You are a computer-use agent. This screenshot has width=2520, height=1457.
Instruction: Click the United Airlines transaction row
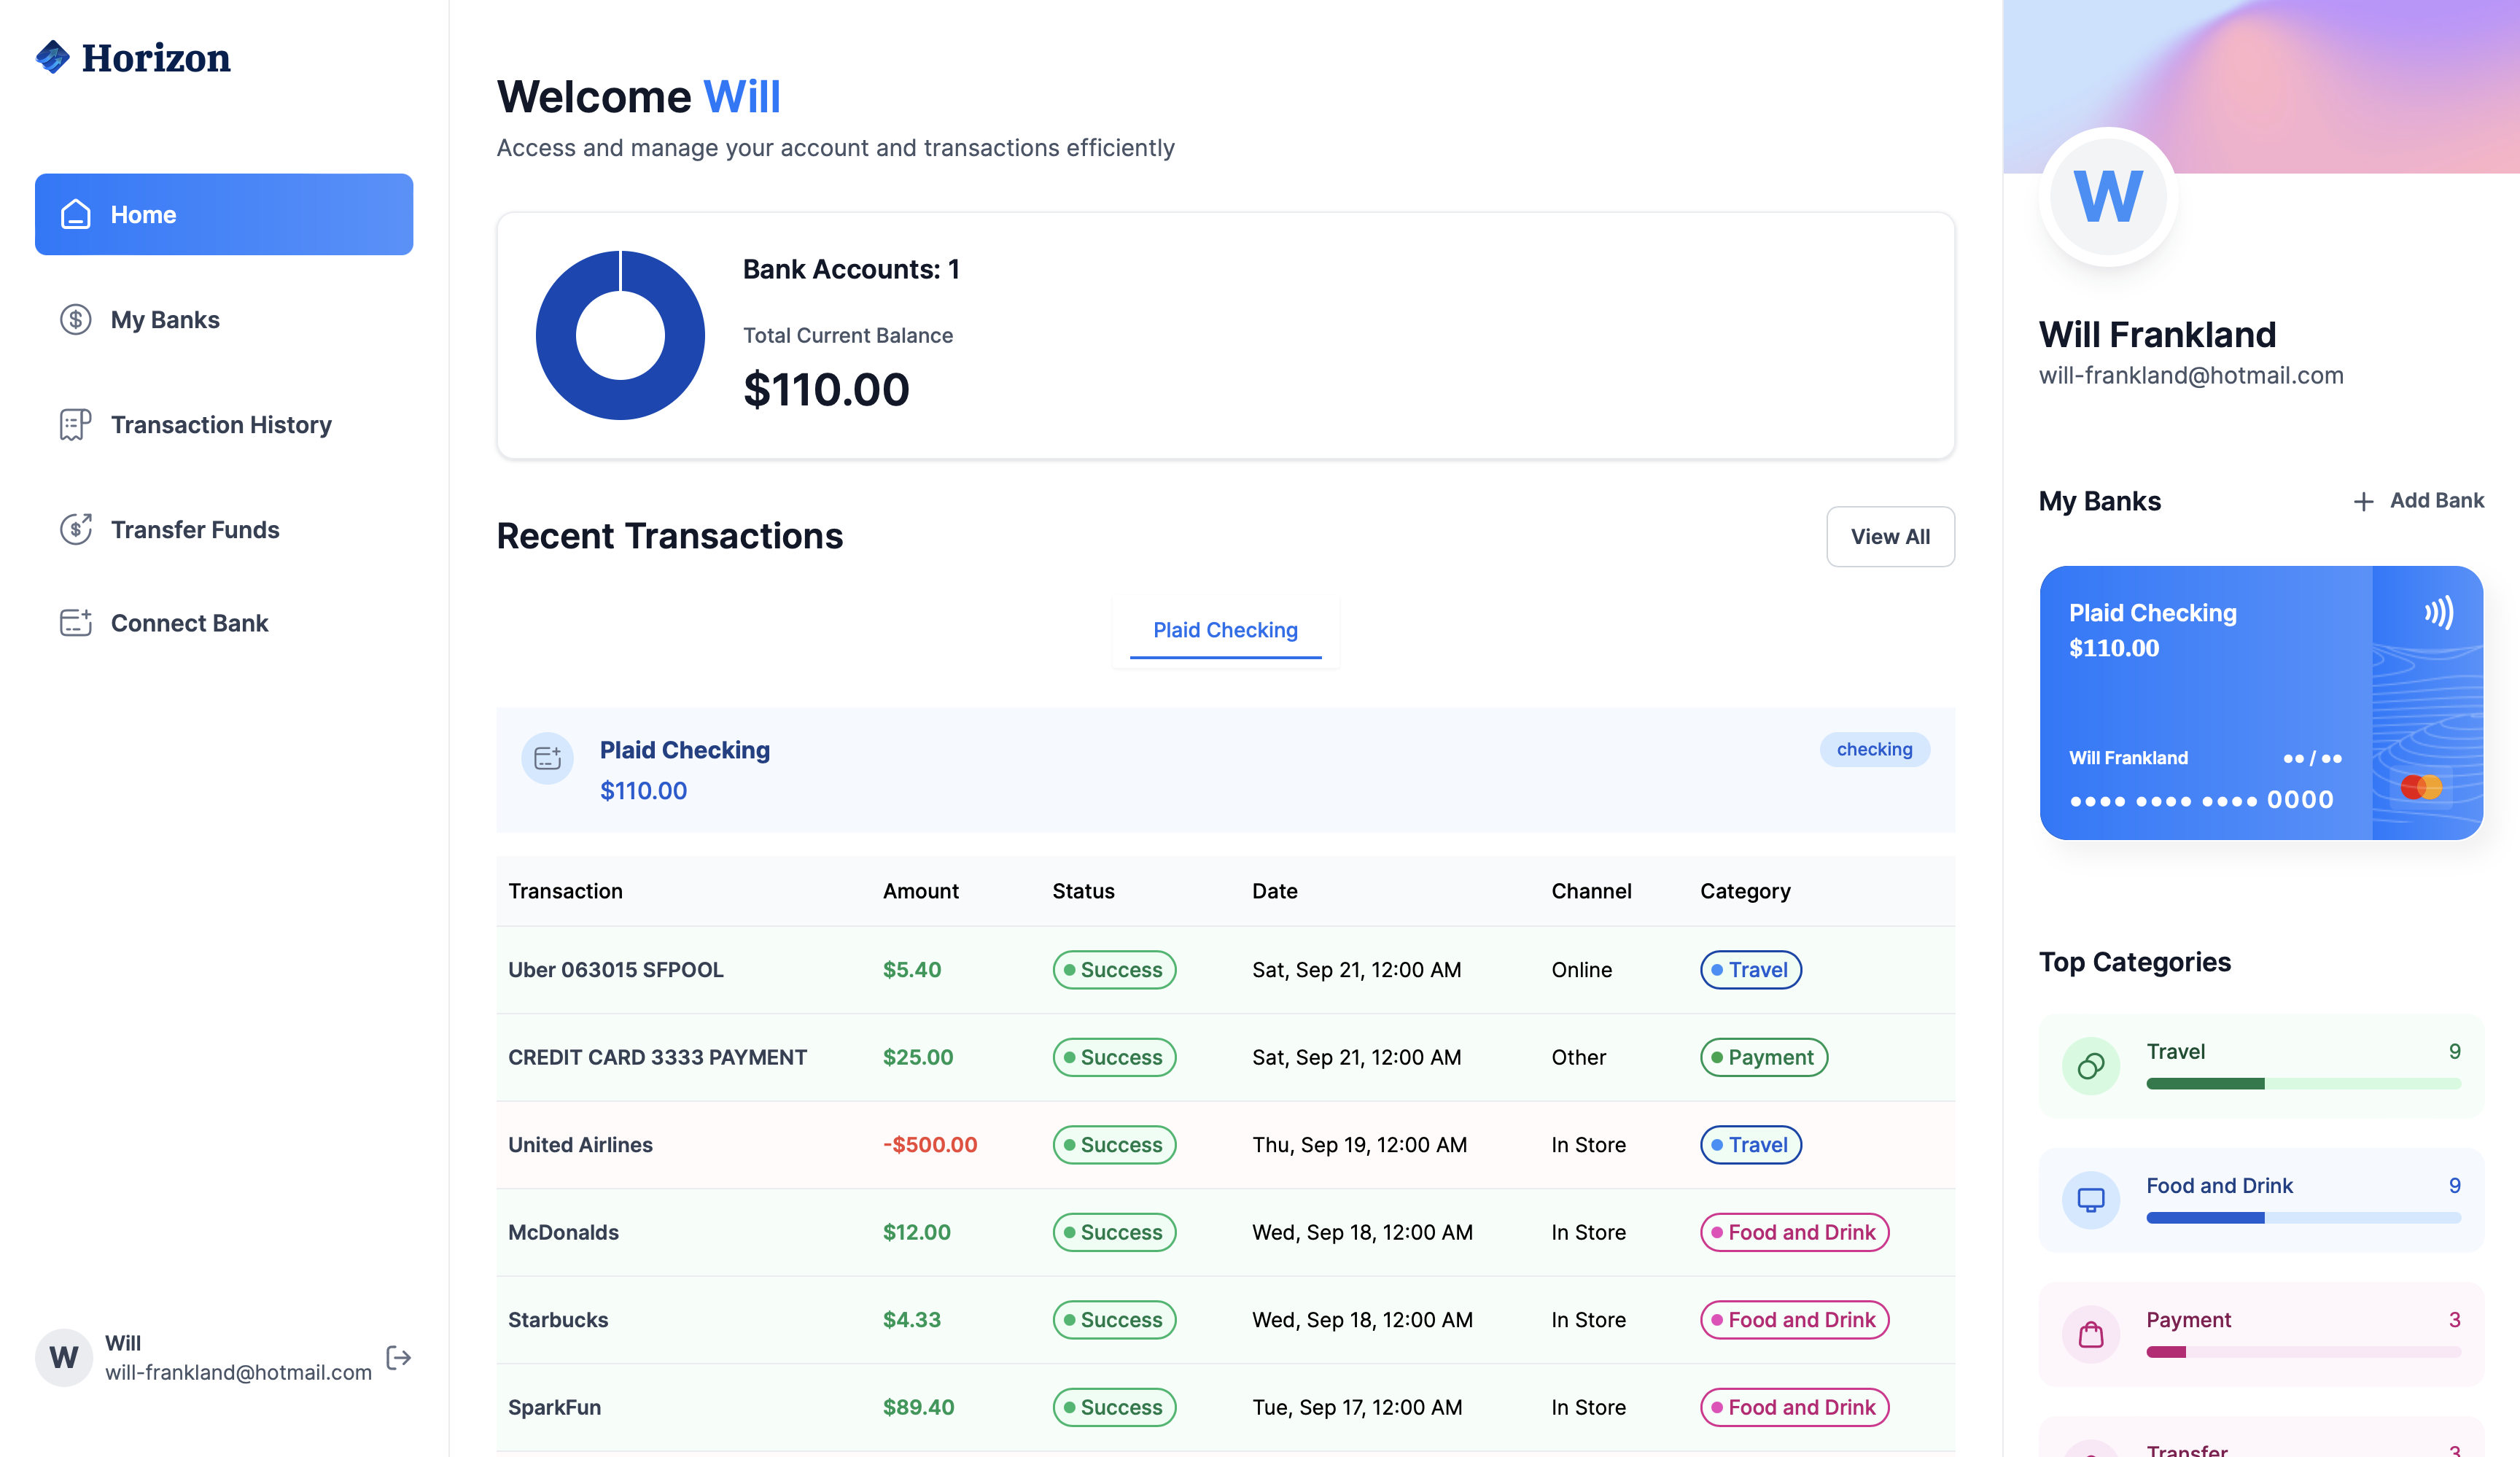[1225, 1145]
